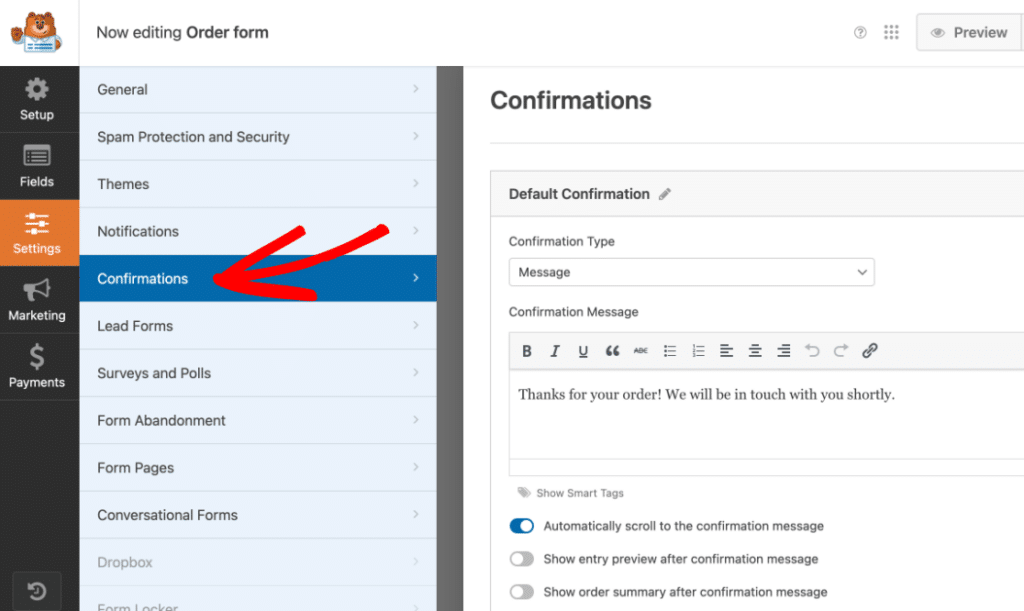Click the pencil icon beside Default Confirmation

coord(665,194)
